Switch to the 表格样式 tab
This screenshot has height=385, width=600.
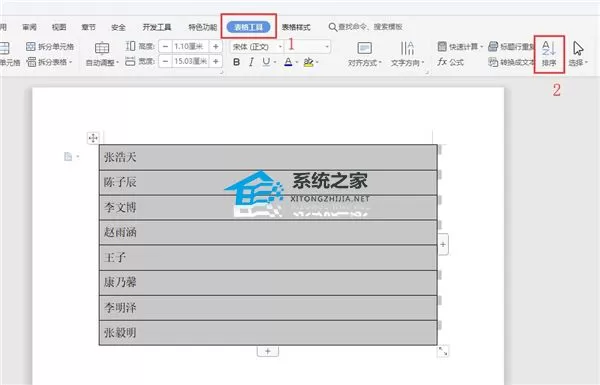pyautogui.click(x=296, y=27)
